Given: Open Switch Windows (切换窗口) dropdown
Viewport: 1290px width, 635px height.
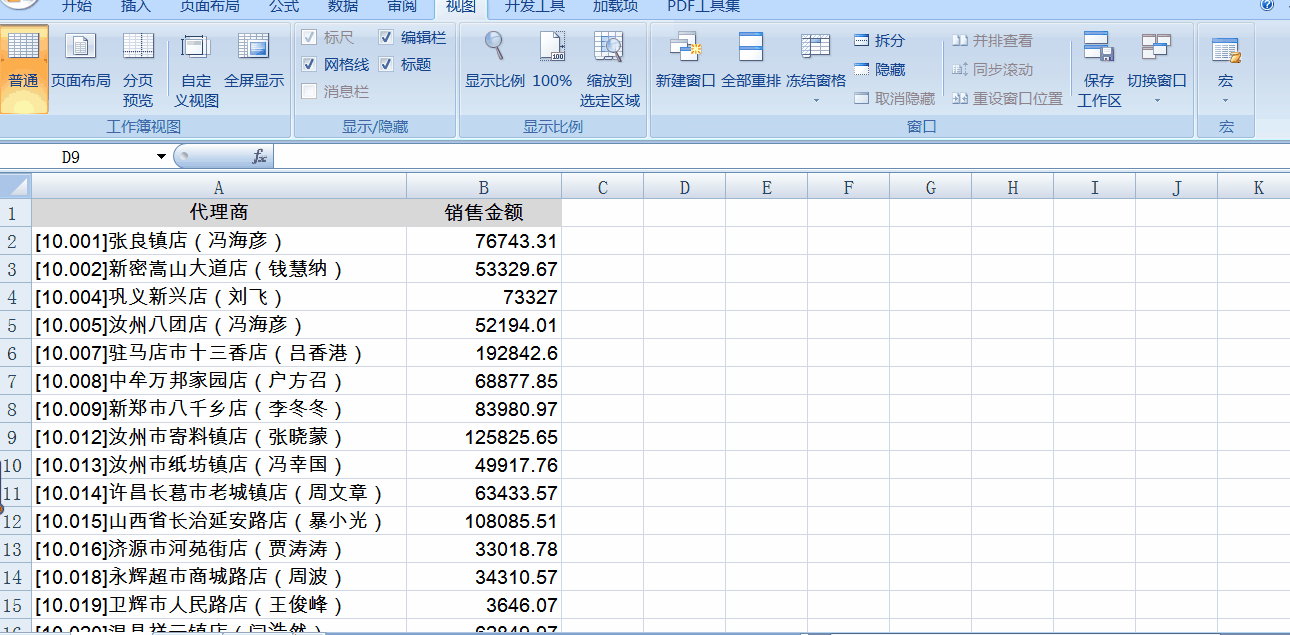Looking at the screenshot, I should [1156, 68].
